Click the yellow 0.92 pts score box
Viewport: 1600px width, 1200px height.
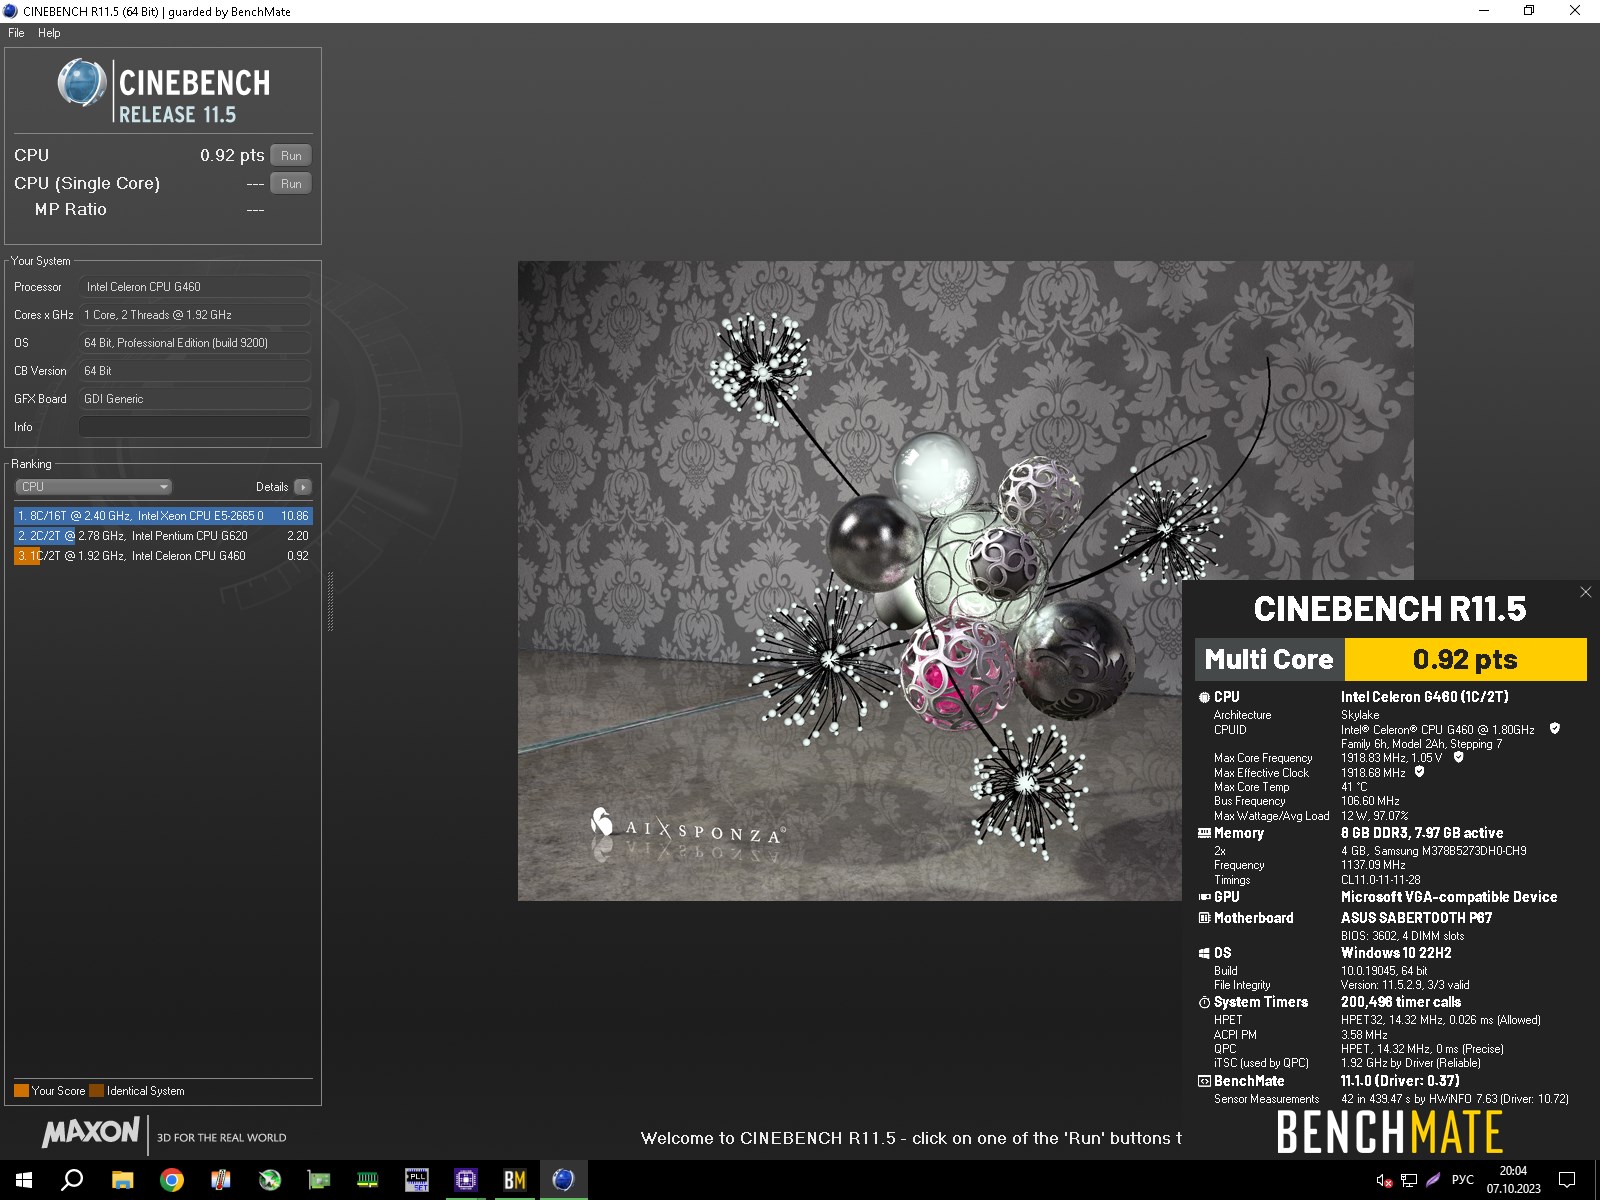pos(1465,660)
